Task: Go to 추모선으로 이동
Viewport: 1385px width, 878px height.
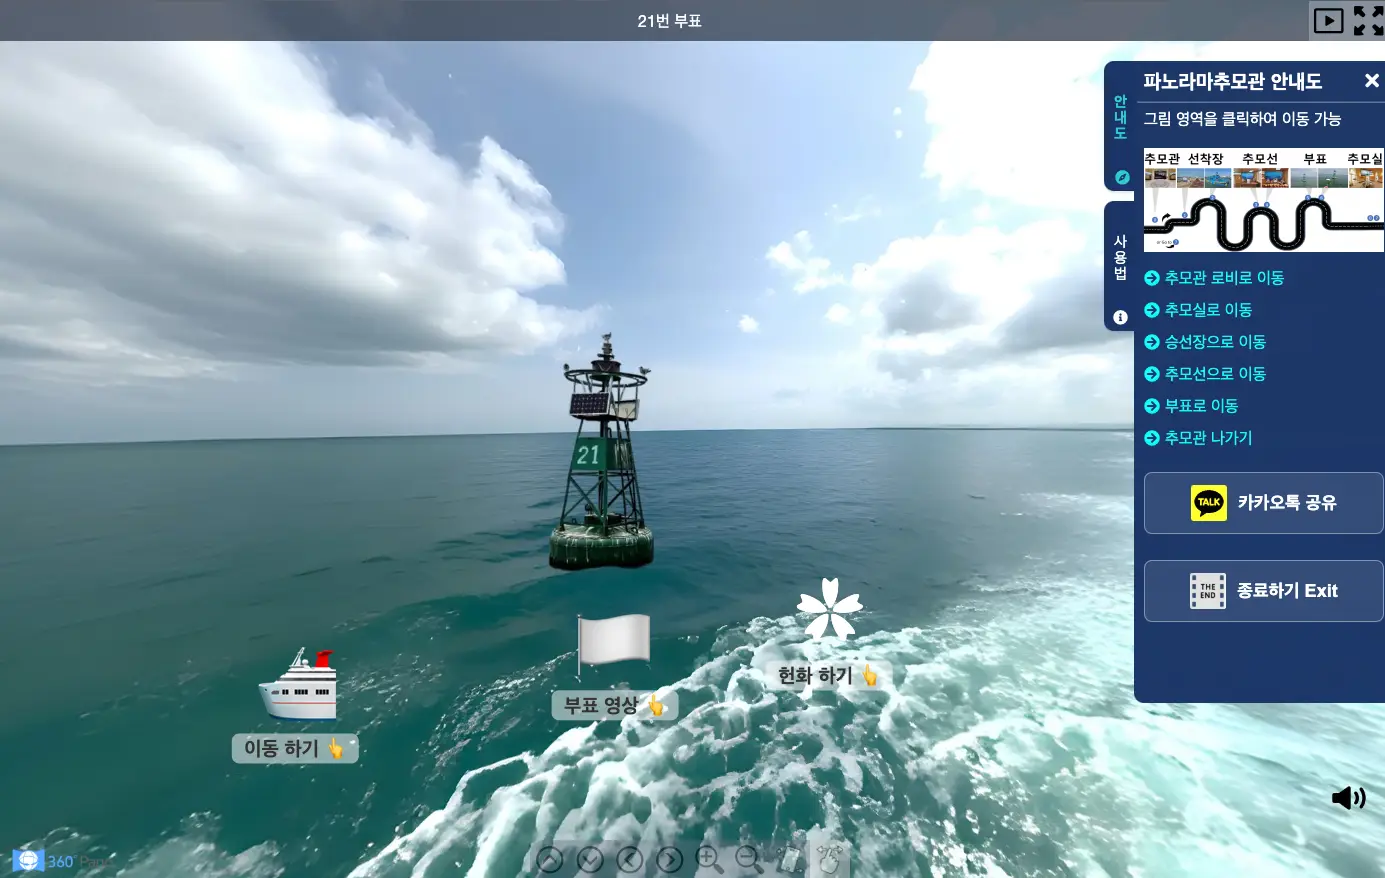Action: tap(1205, 374)
